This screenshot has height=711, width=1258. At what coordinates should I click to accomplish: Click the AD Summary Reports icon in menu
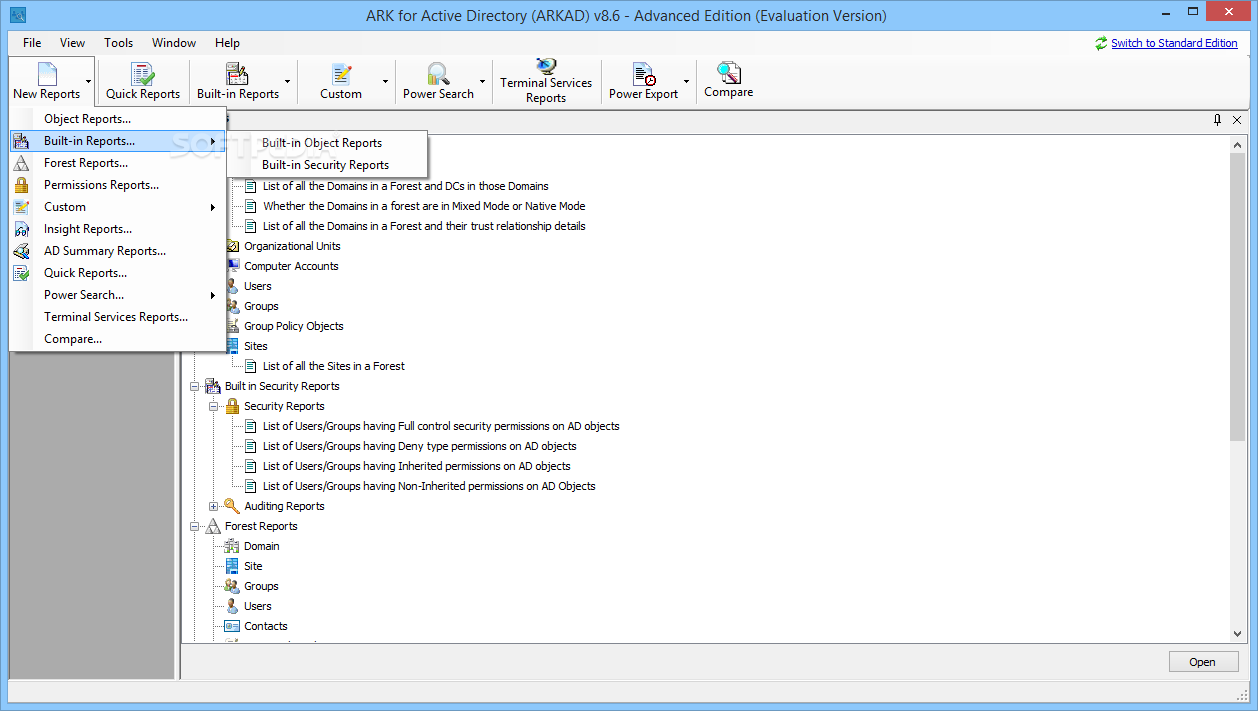coord(22,251)
